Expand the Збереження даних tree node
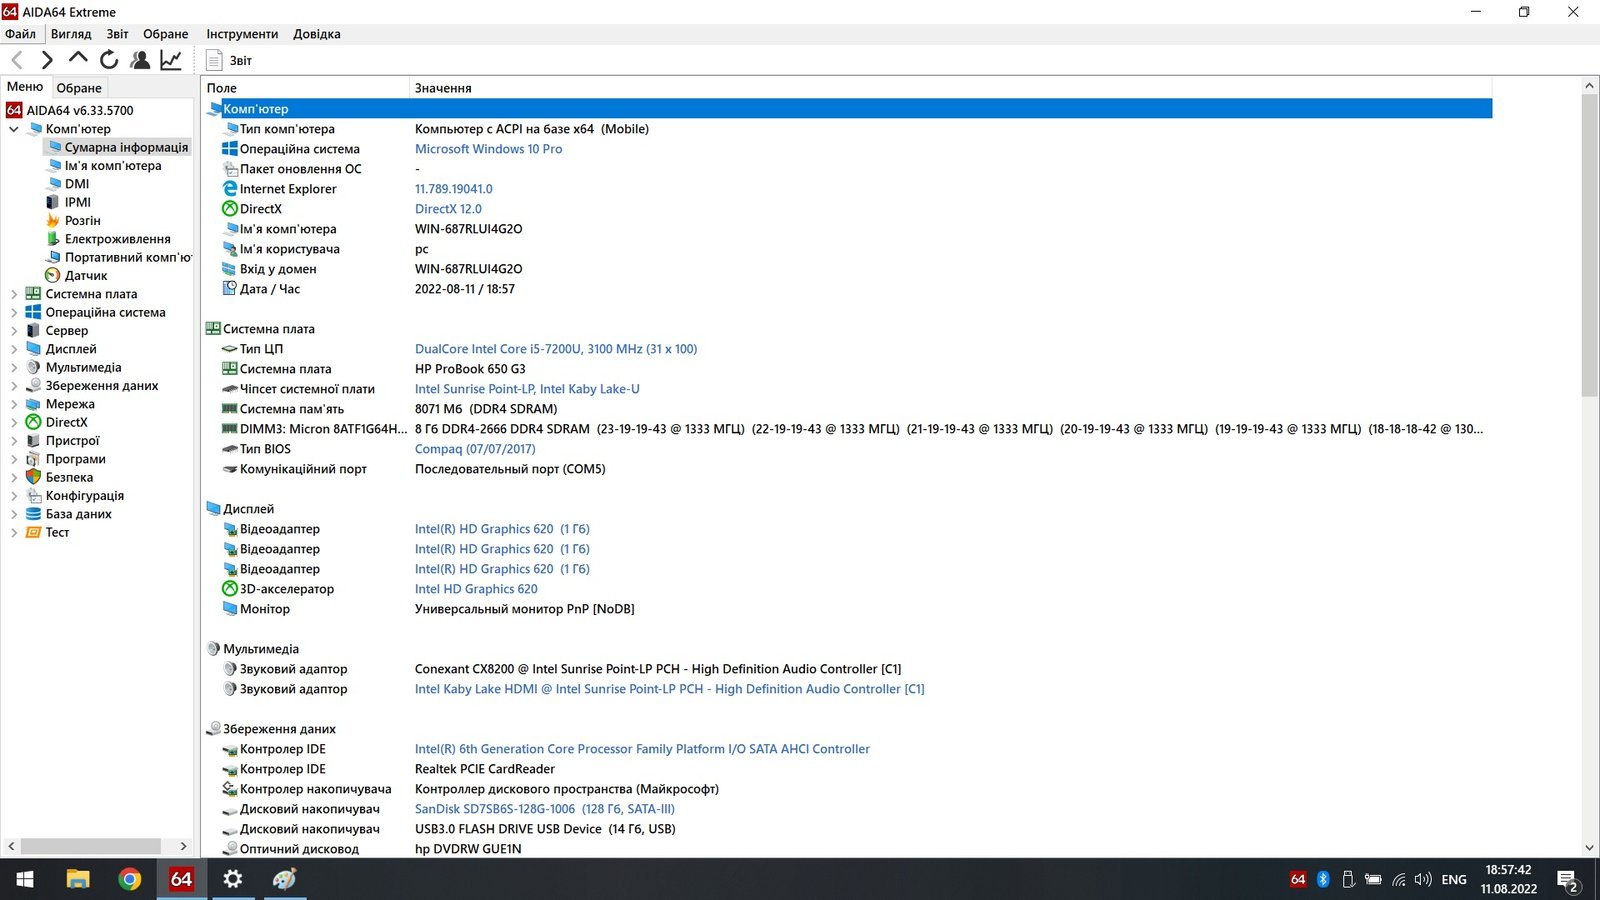 (14, 386)
